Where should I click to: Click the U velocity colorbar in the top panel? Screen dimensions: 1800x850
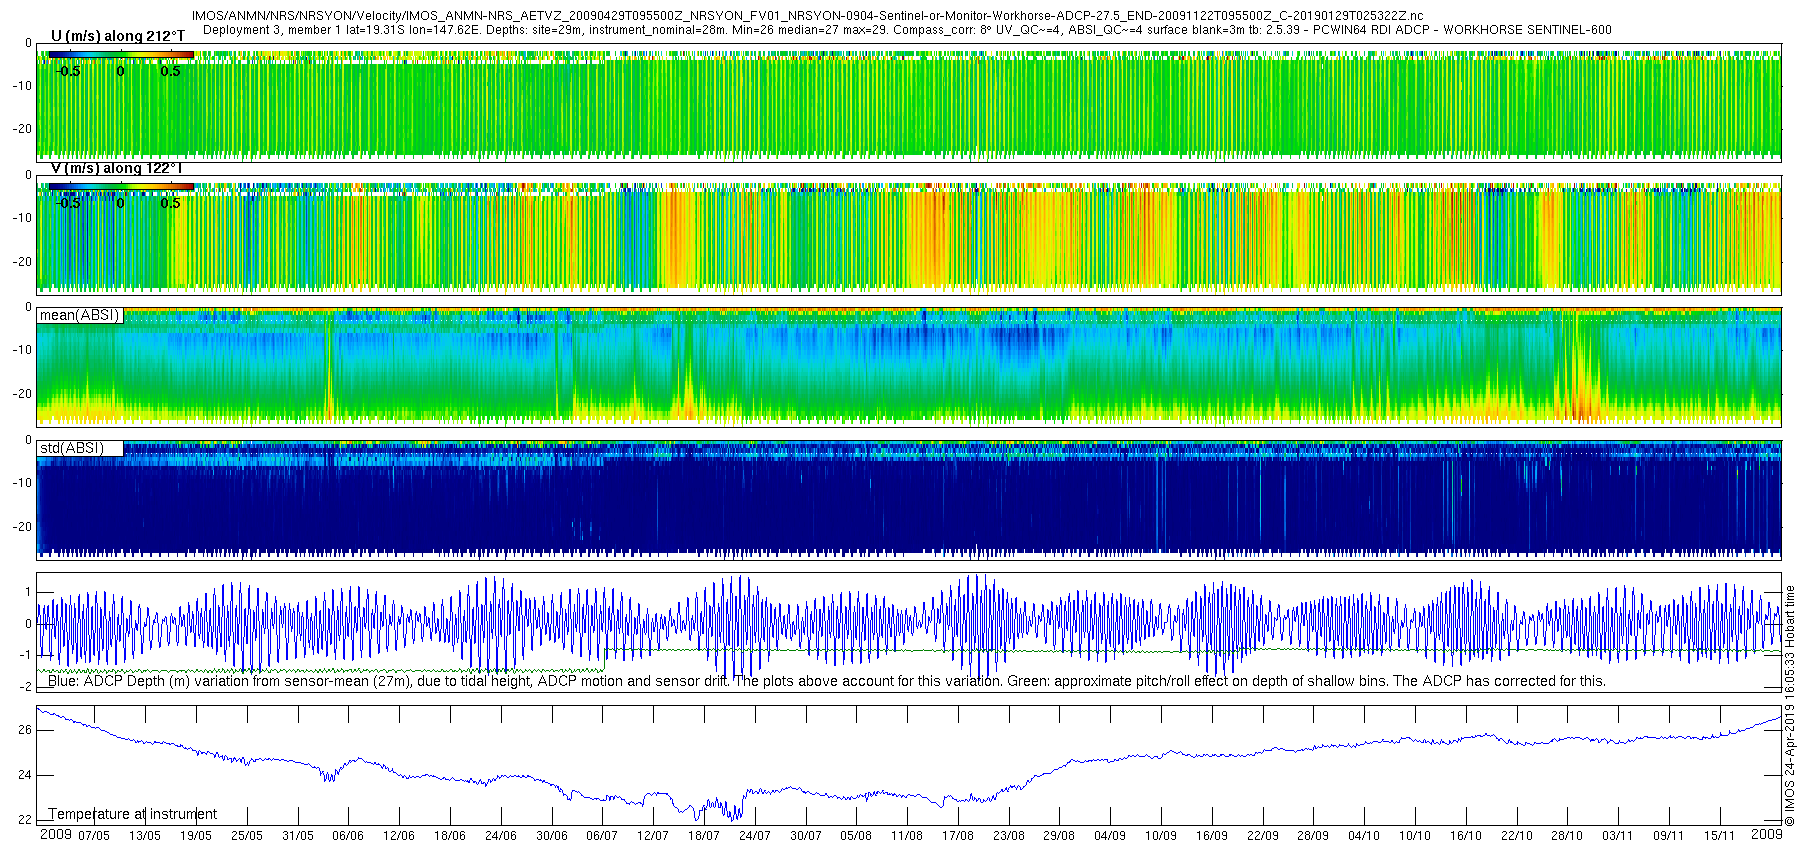click(x=121, y=54)
